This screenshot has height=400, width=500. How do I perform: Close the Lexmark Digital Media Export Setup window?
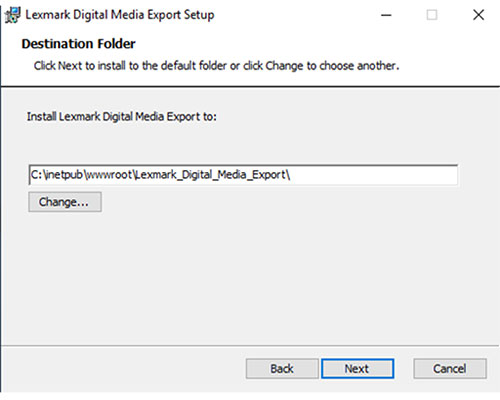pyautogui.click(x=478, y=15)
